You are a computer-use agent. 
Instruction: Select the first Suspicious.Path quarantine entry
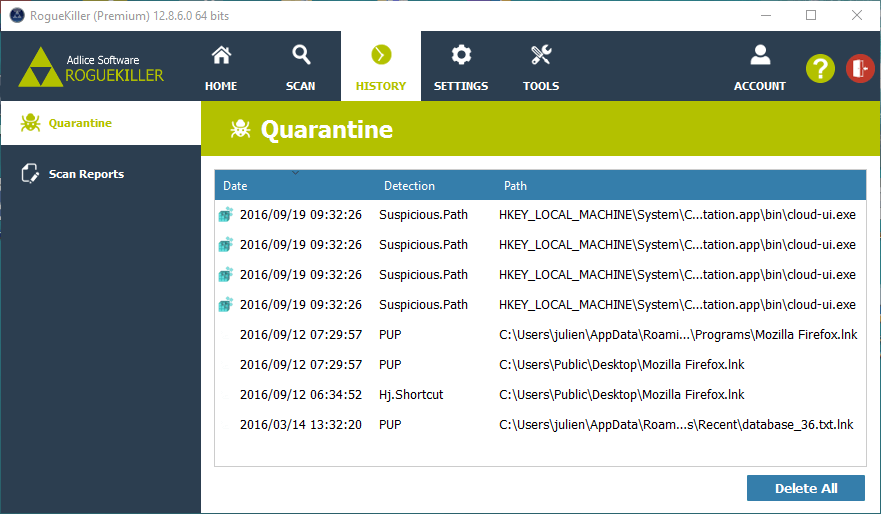click(540, 215)
